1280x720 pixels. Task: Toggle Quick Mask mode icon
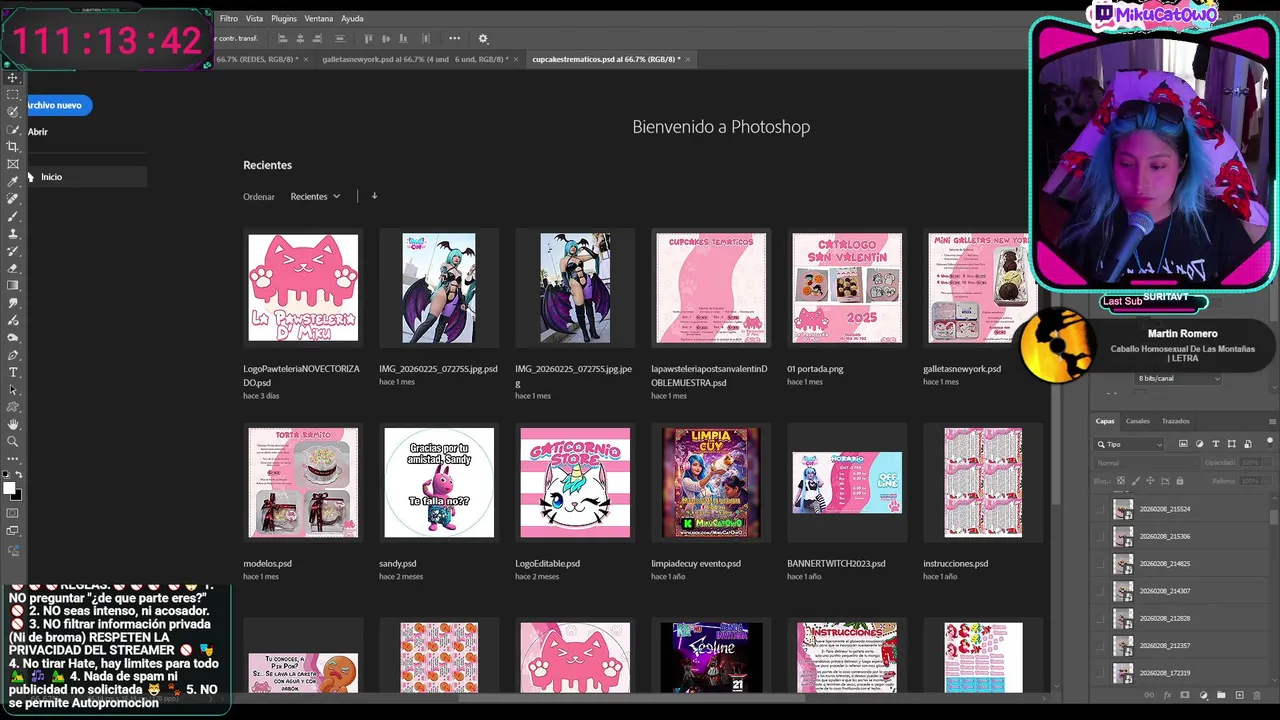point(12,513)
